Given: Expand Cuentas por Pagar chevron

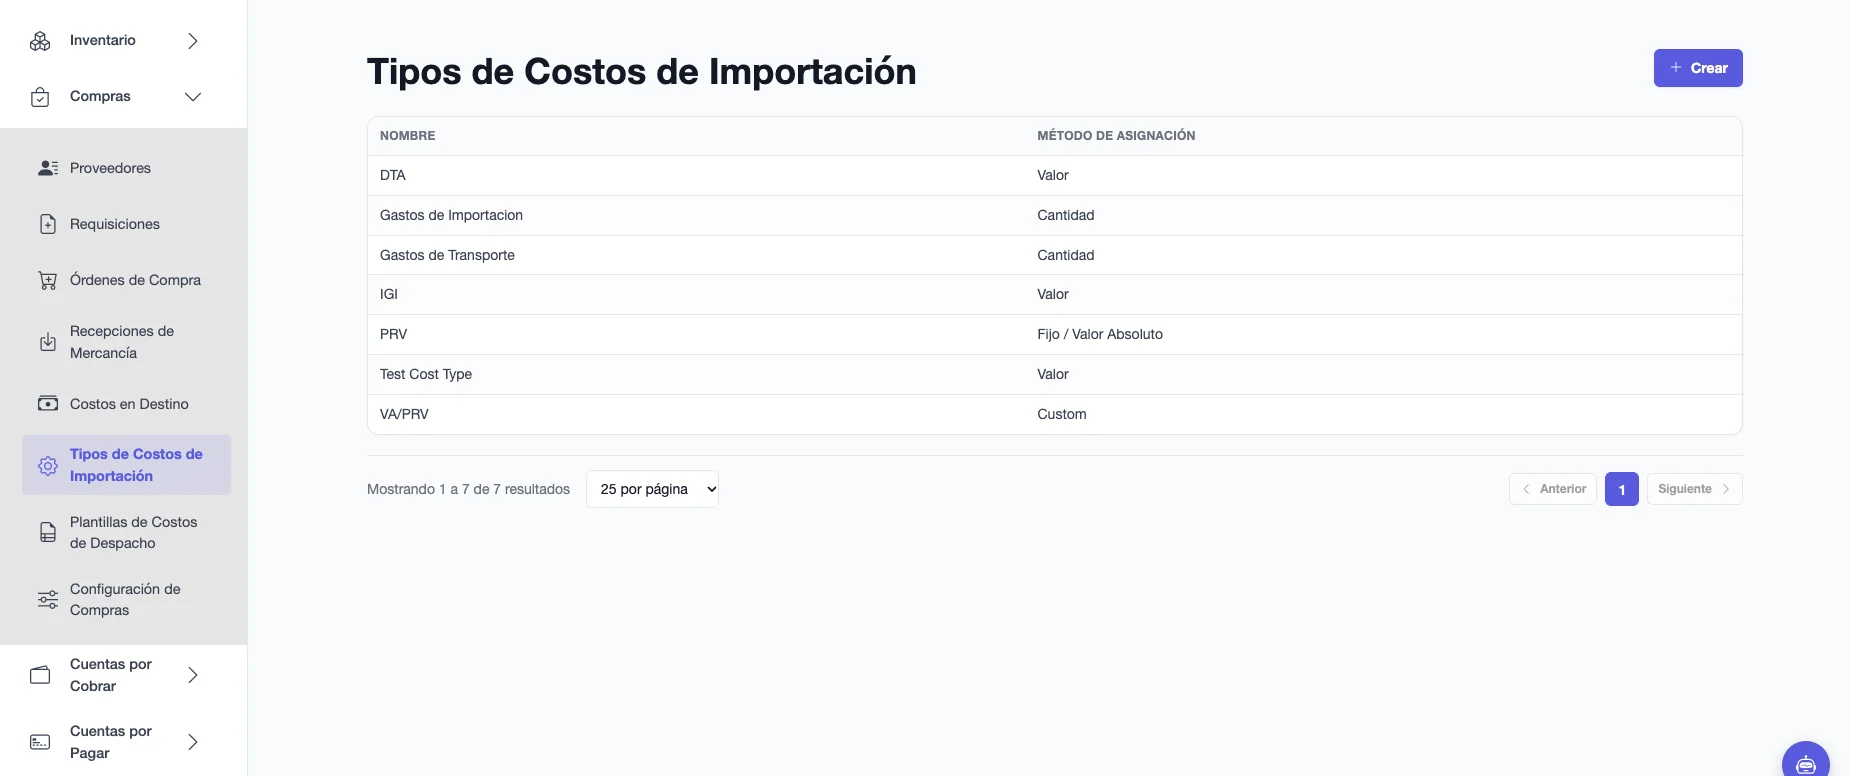Looking at the screenshot, I should [x=193, y=742].
